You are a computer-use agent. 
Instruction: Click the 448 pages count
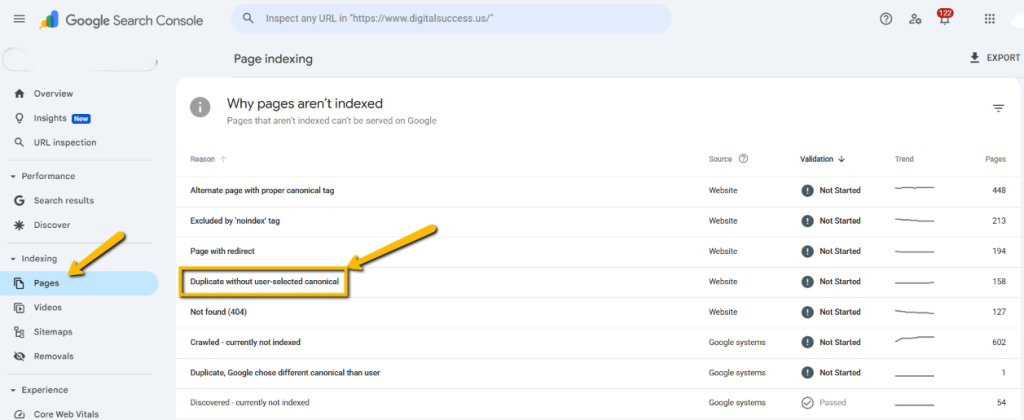click(x=998, y=190)
